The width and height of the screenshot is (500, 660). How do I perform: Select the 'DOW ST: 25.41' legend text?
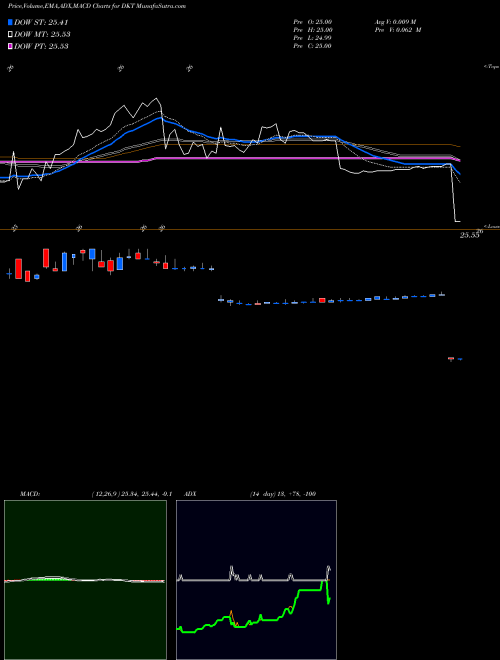point(41,22)
